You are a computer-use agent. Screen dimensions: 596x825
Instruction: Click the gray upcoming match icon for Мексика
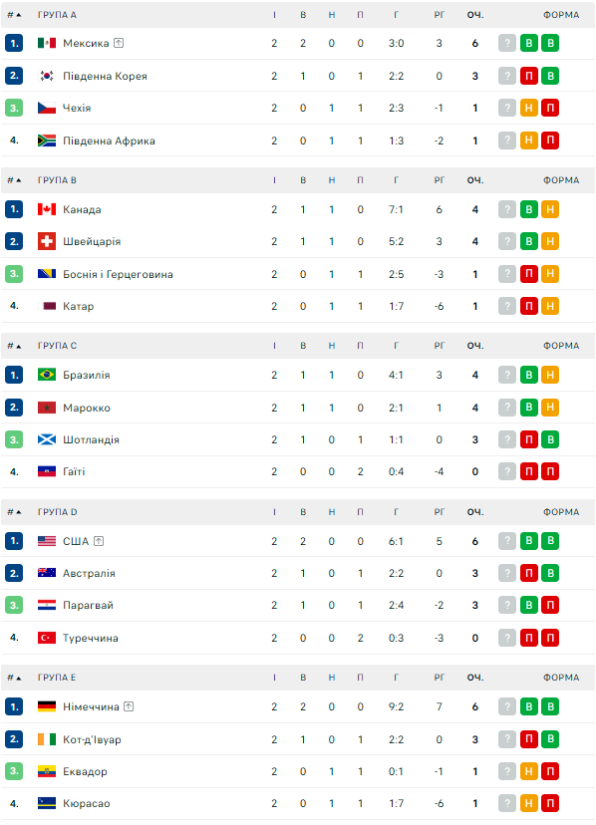click(507, 43)
